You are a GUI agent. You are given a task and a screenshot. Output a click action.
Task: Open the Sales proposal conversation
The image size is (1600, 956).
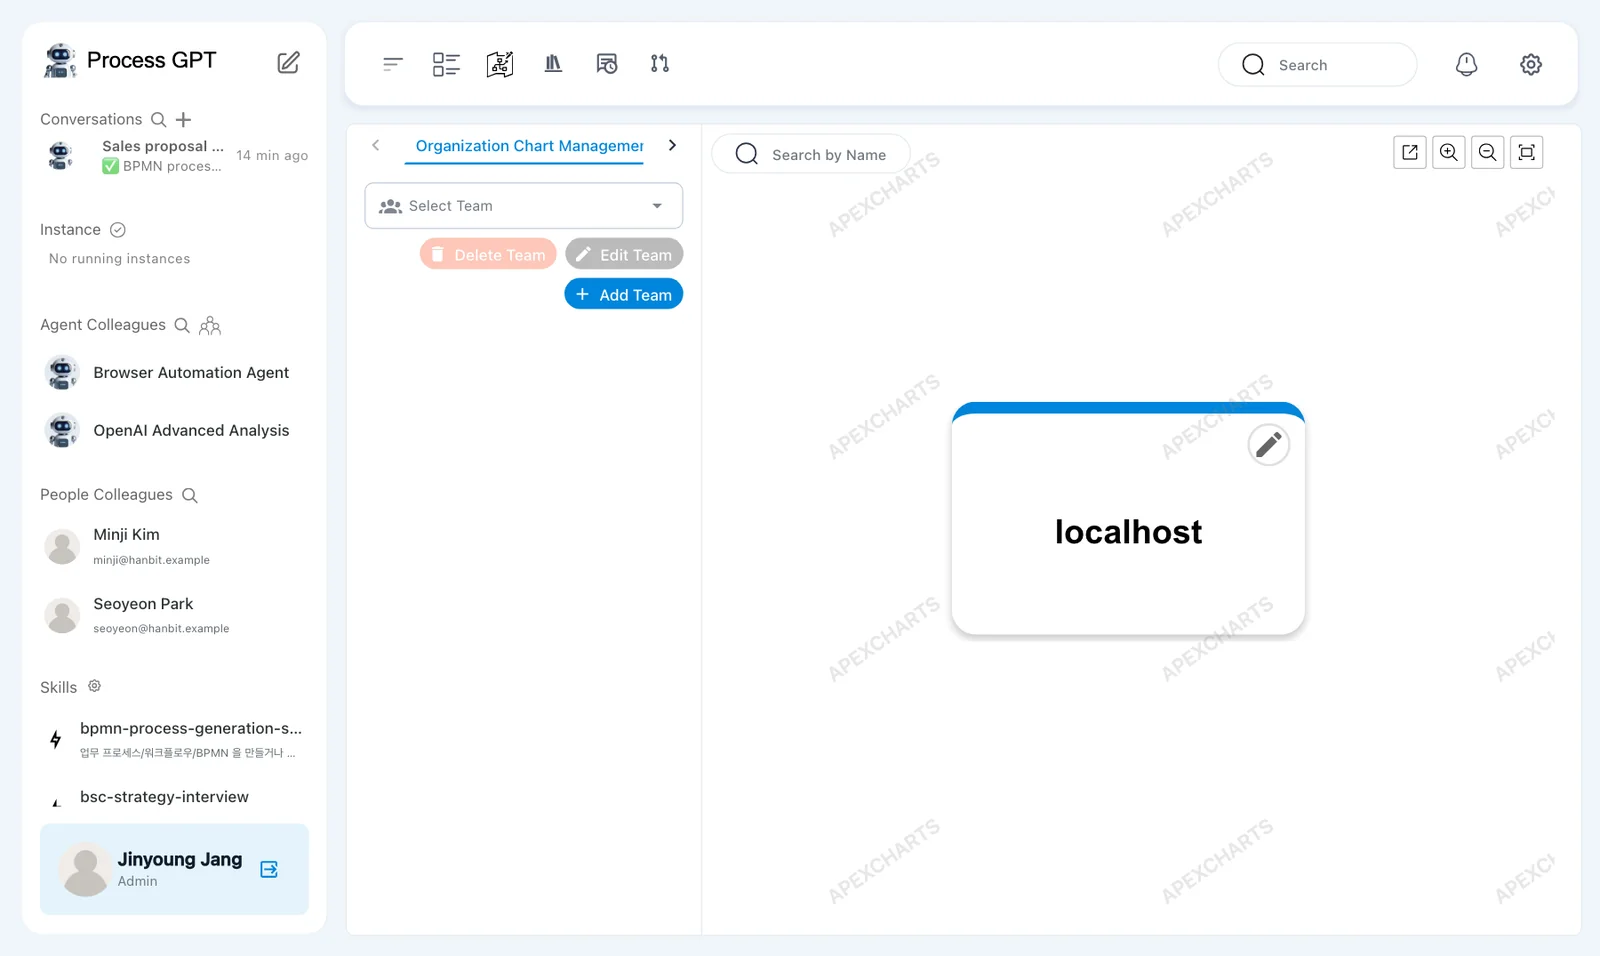click(x=174, y=156)
